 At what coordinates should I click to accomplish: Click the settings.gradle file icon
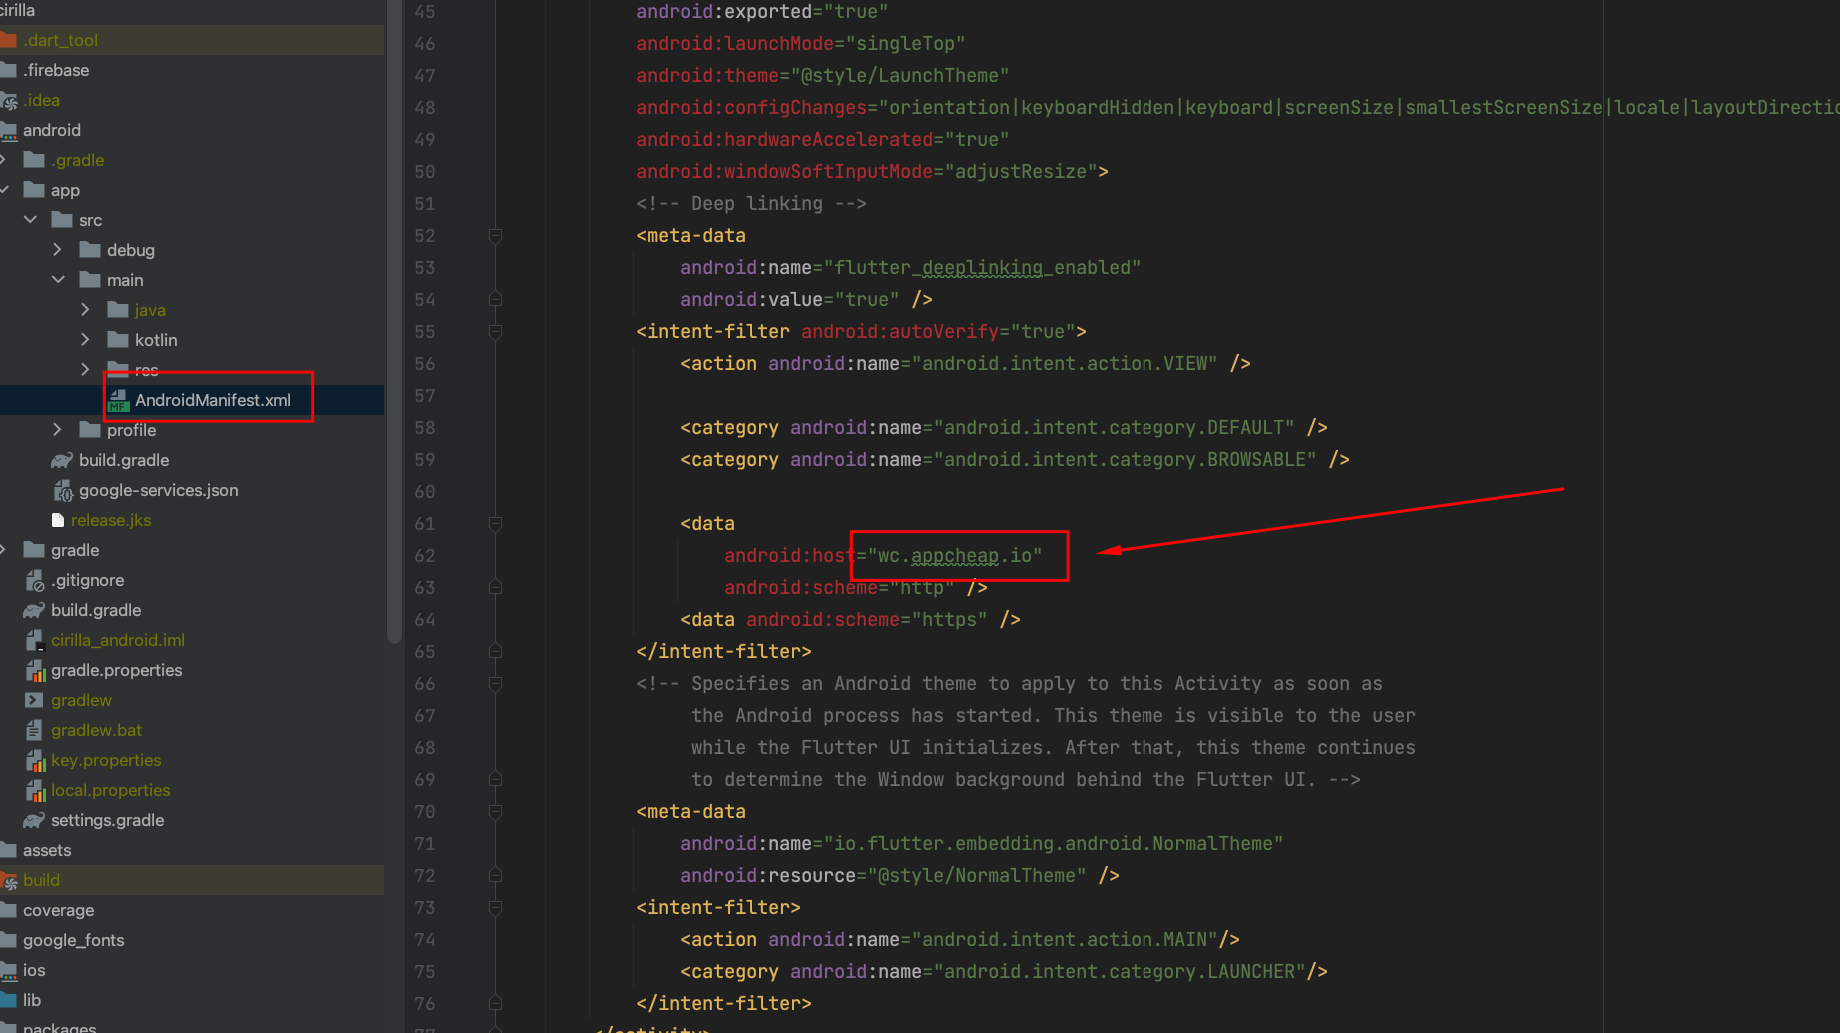(x=34, y=820)
